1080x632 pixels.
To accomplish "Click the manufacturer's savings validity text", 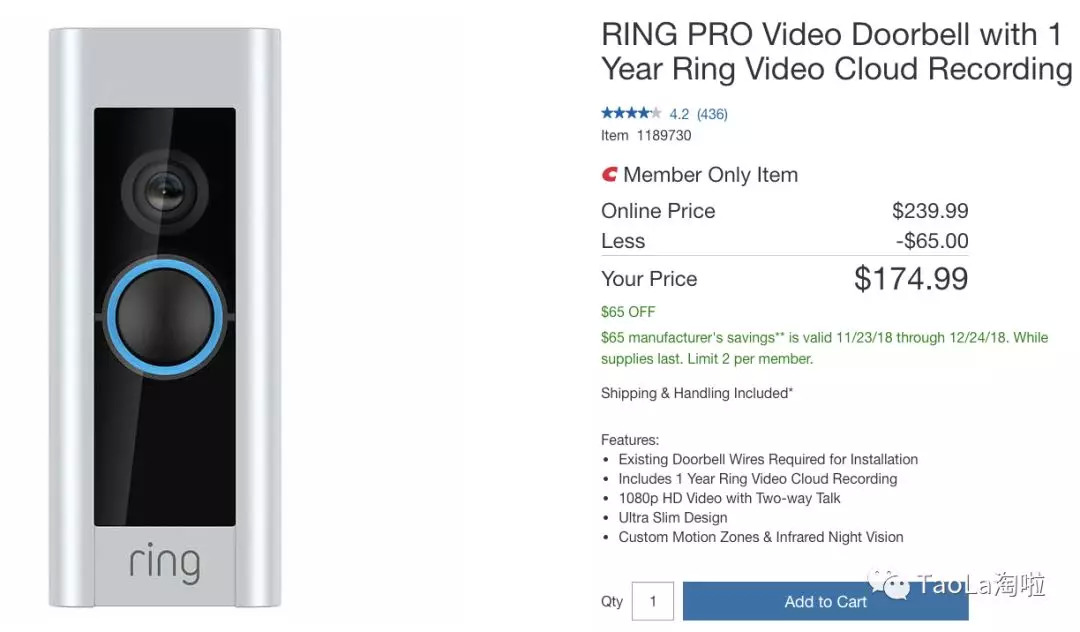I will click(824, 348).
